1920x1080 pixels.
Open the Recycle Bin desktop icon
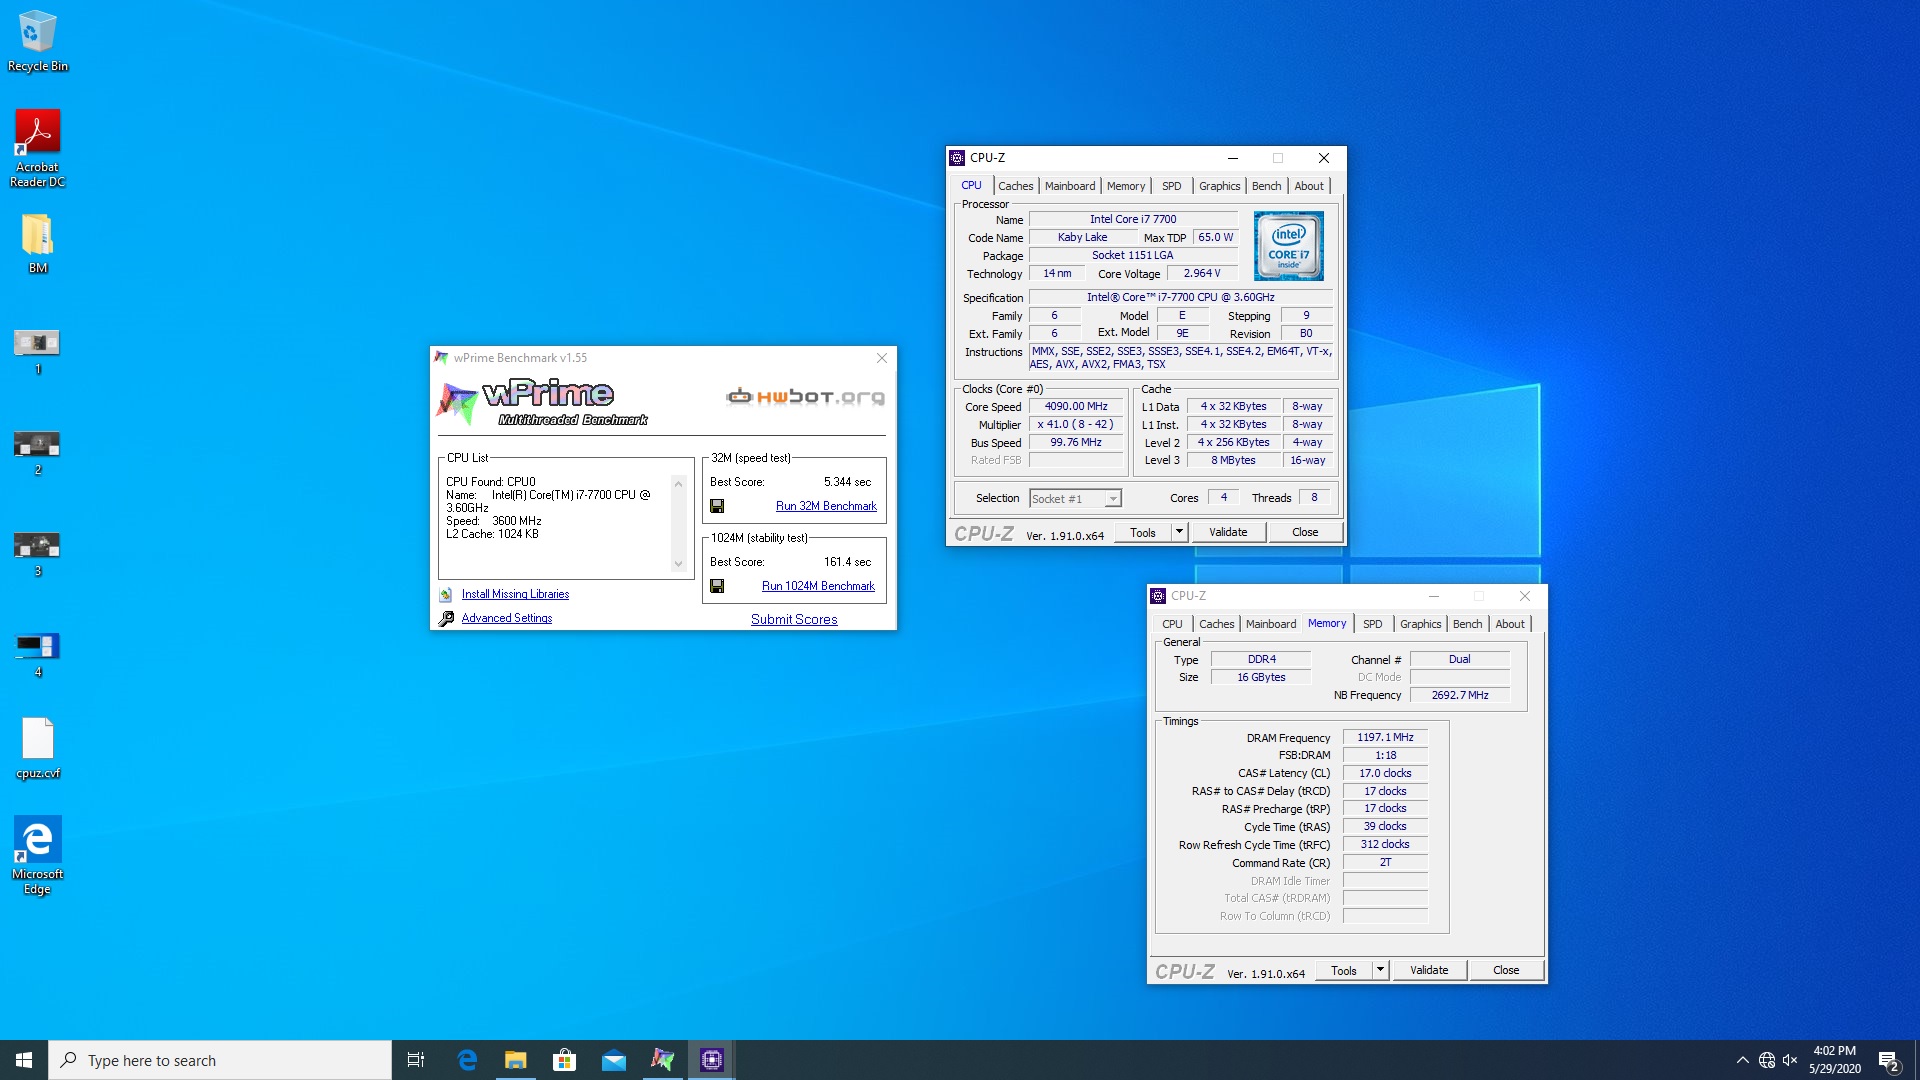[x=37, y=40]
